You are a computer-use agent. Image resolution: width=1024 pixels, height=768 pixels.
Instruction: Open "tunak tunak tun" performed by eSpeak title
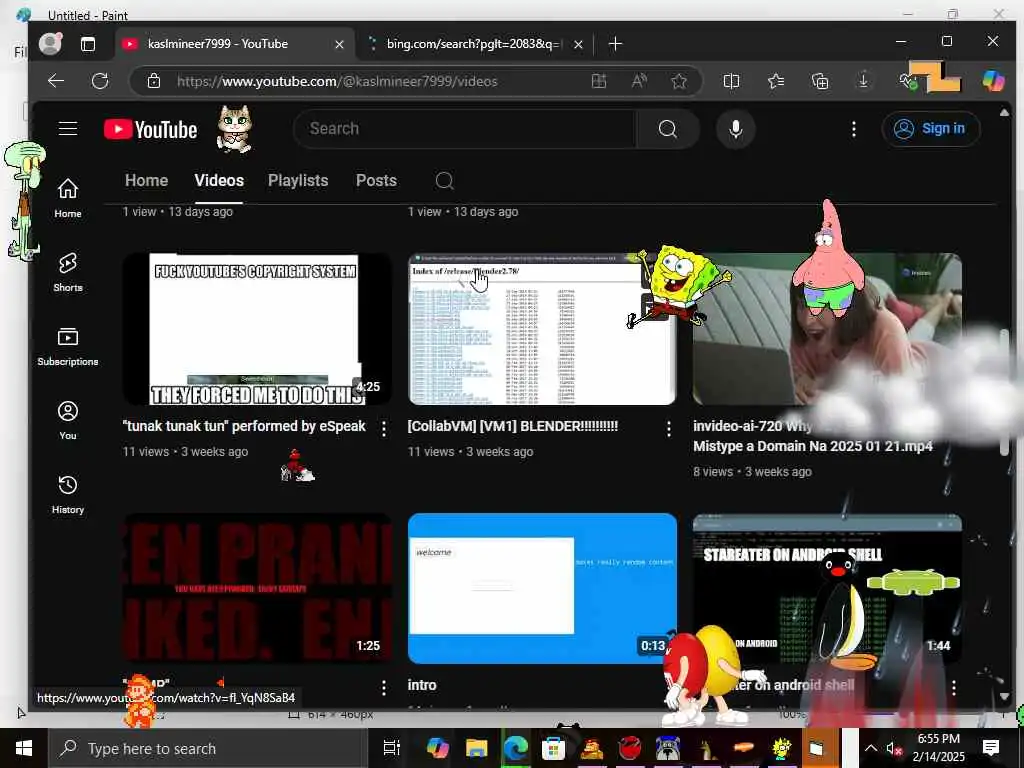244,426
